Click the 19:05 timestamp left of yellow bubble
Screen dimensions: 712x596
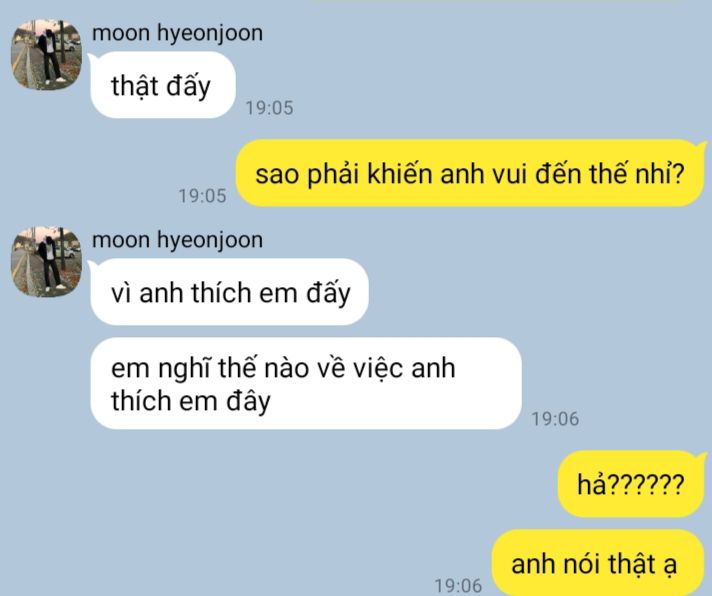click(203, 196)
